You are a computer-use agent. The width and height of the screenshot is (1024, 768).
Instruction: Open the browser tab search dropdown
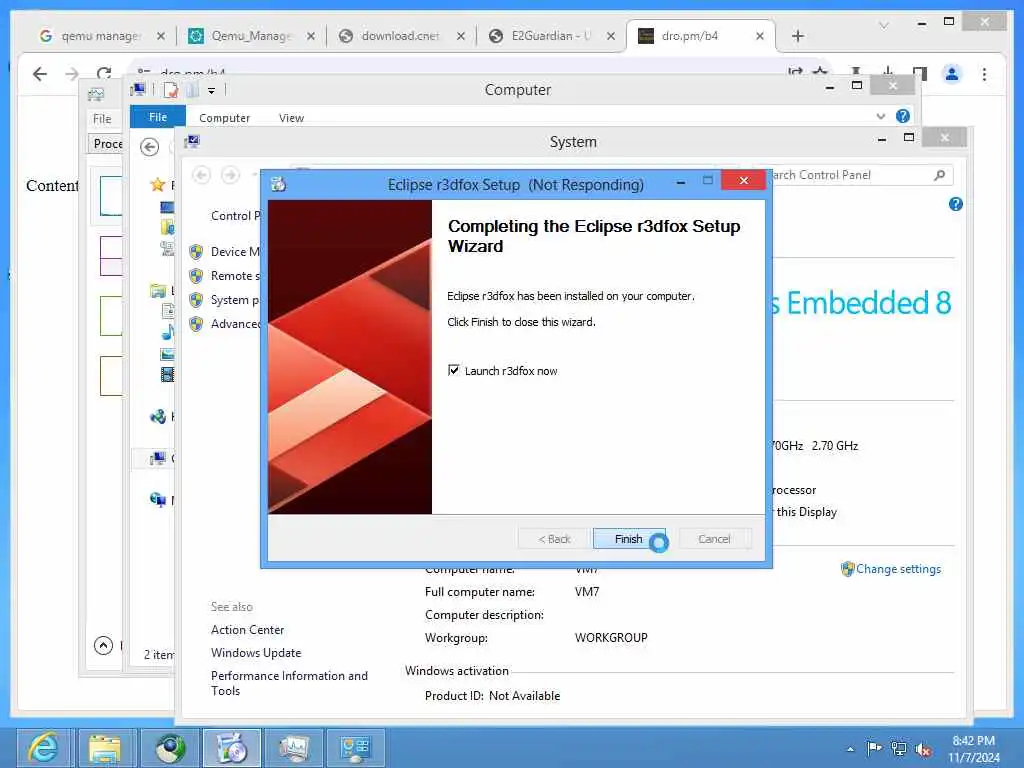click(884, 25)
